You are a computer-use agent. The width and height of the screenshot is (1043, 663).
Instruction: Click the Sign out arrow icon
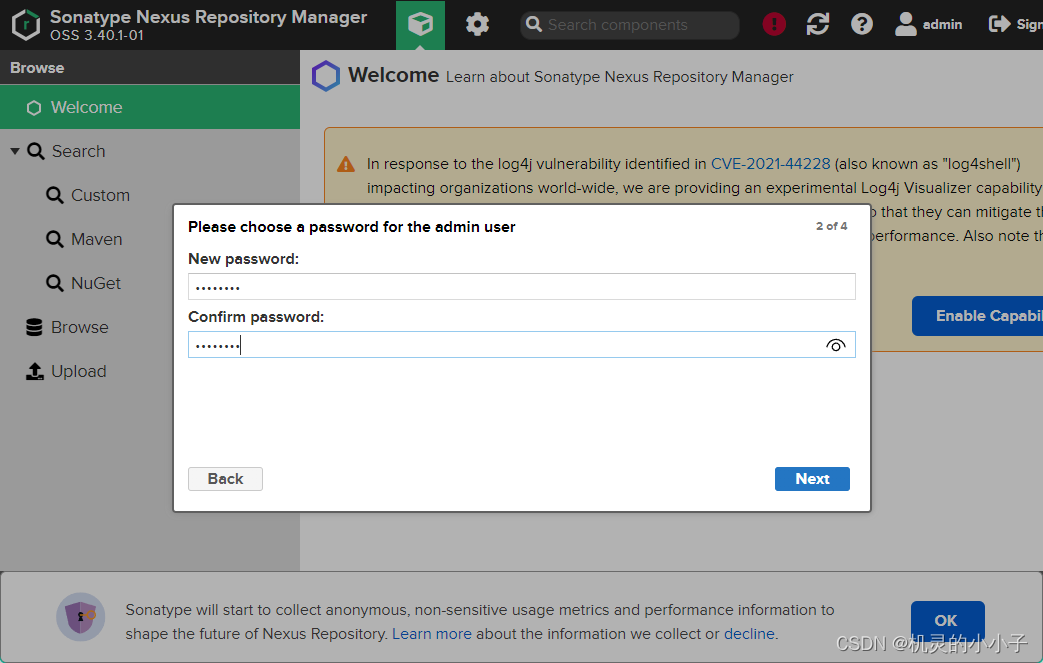tap(999, 25)
